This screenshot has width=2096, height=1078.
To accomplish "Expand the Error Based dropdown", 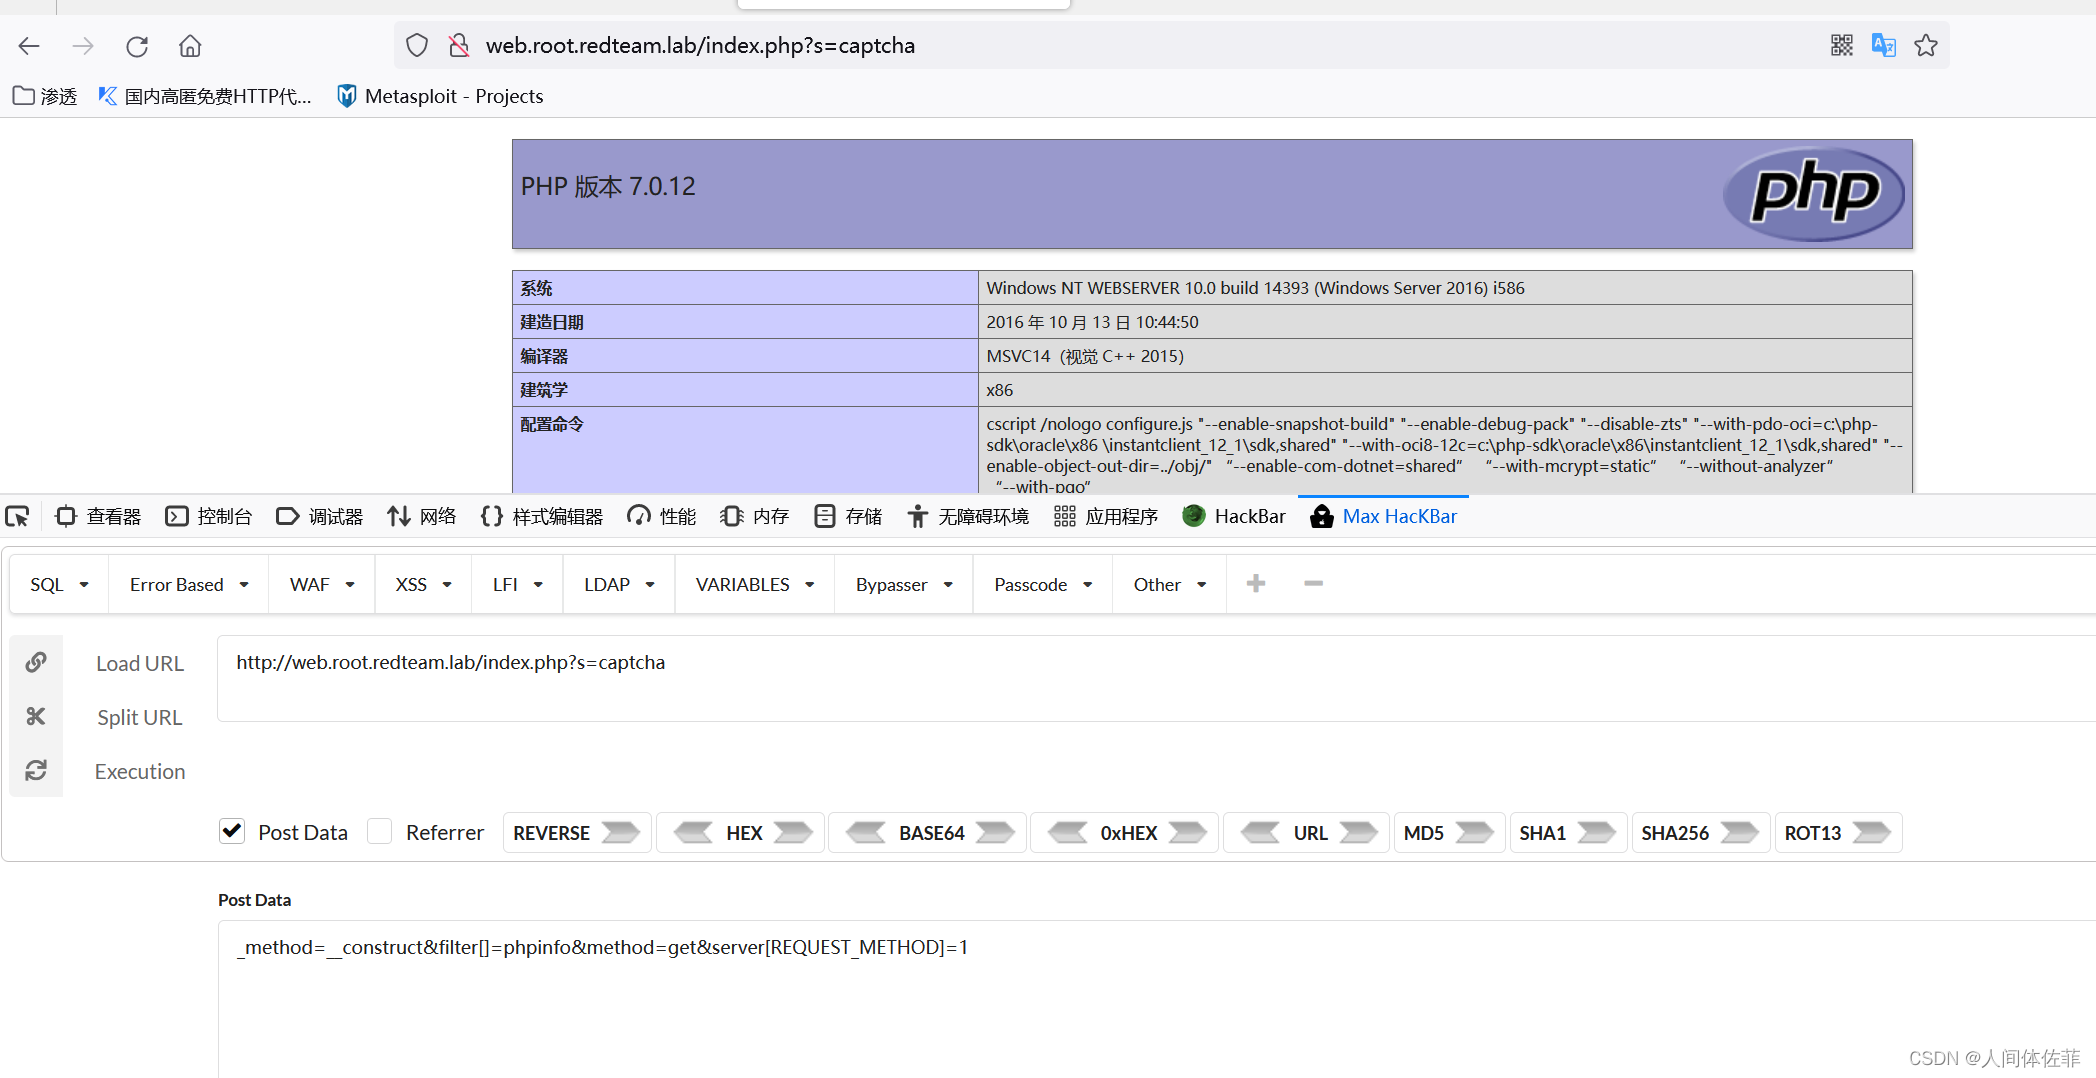I will (189, 584).
